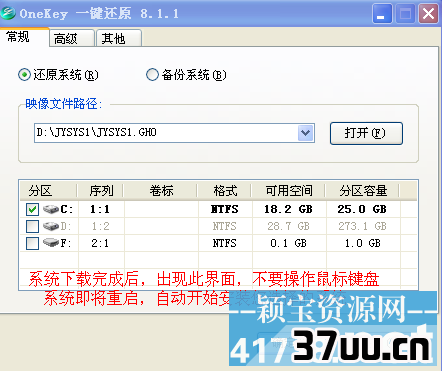Image resolution: width=442 pixels, height=371 pixels.
Task: Click the NTFS format cell in F: row
Action: pyautogui.click(x=225, y=243)
